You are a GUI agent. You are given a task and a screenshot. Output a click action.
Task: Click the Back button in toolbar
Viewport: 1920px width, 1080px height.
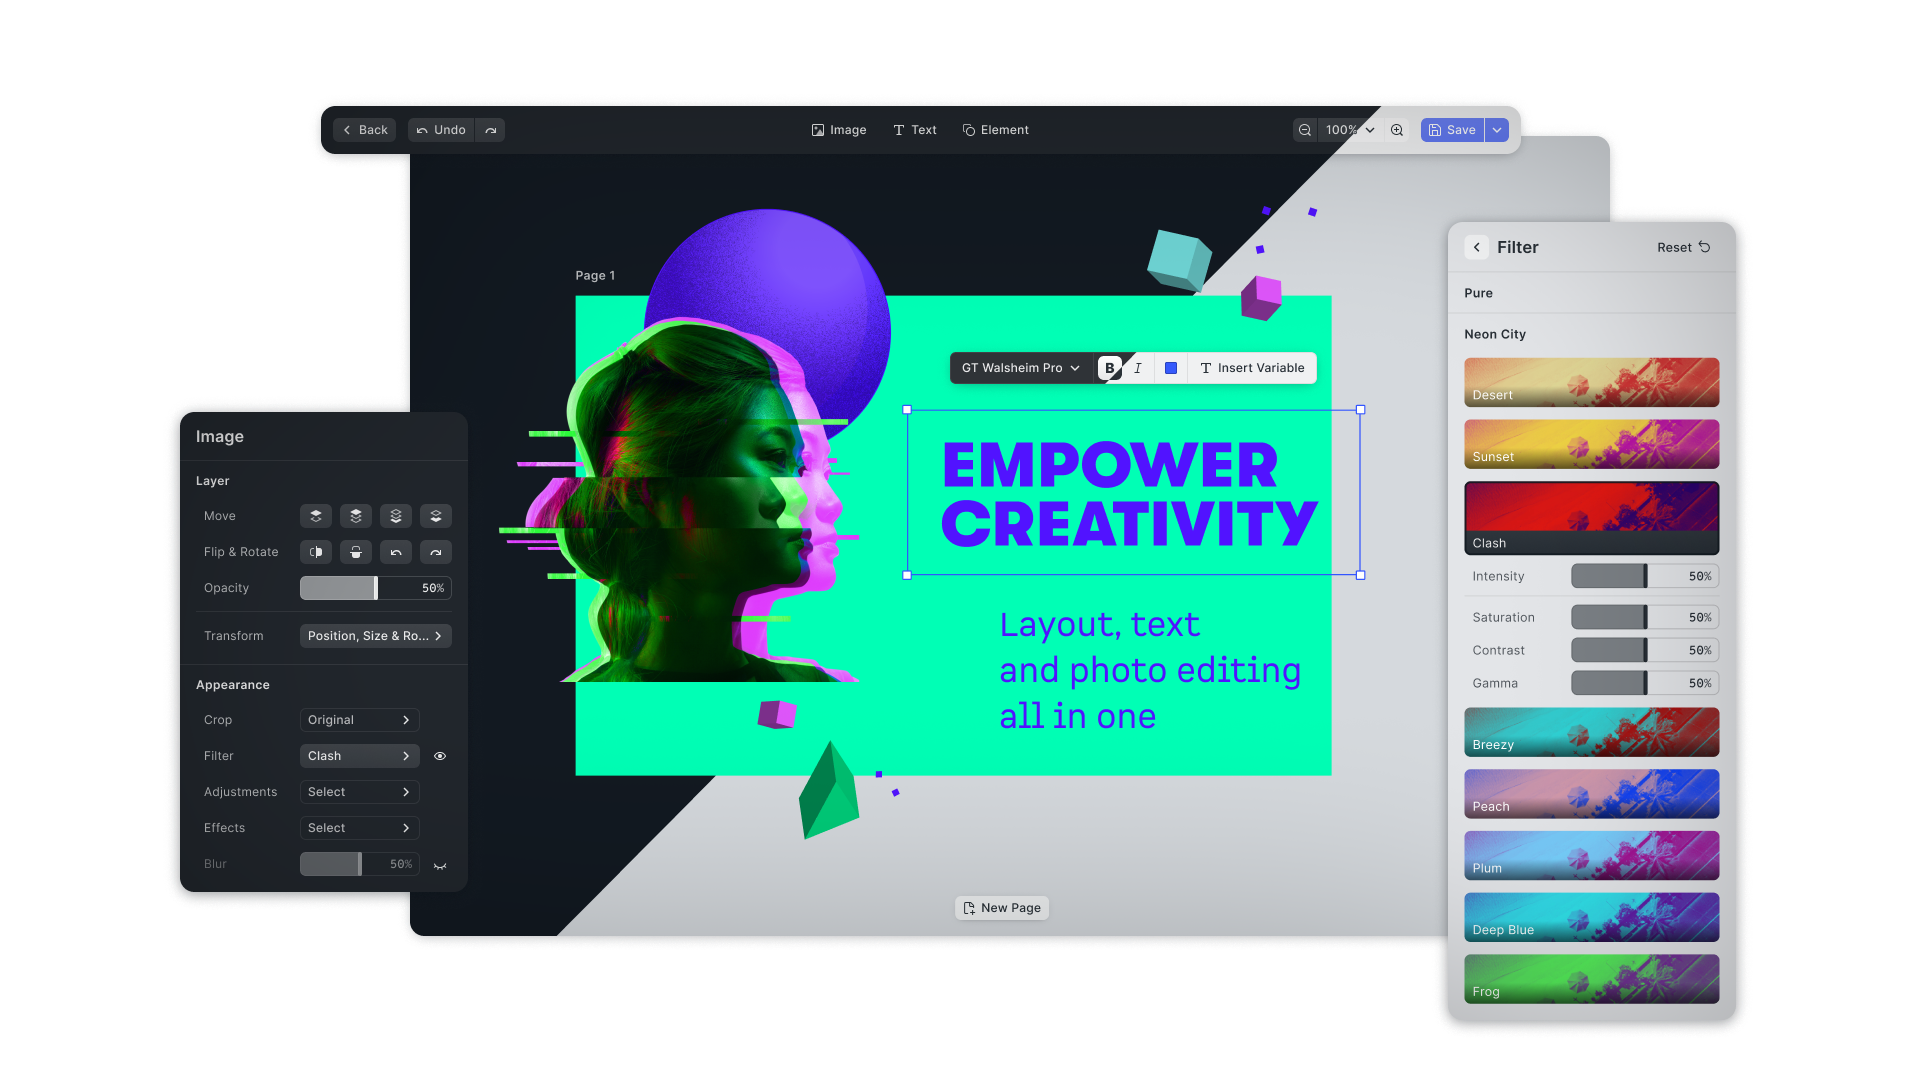coord(365,129)
